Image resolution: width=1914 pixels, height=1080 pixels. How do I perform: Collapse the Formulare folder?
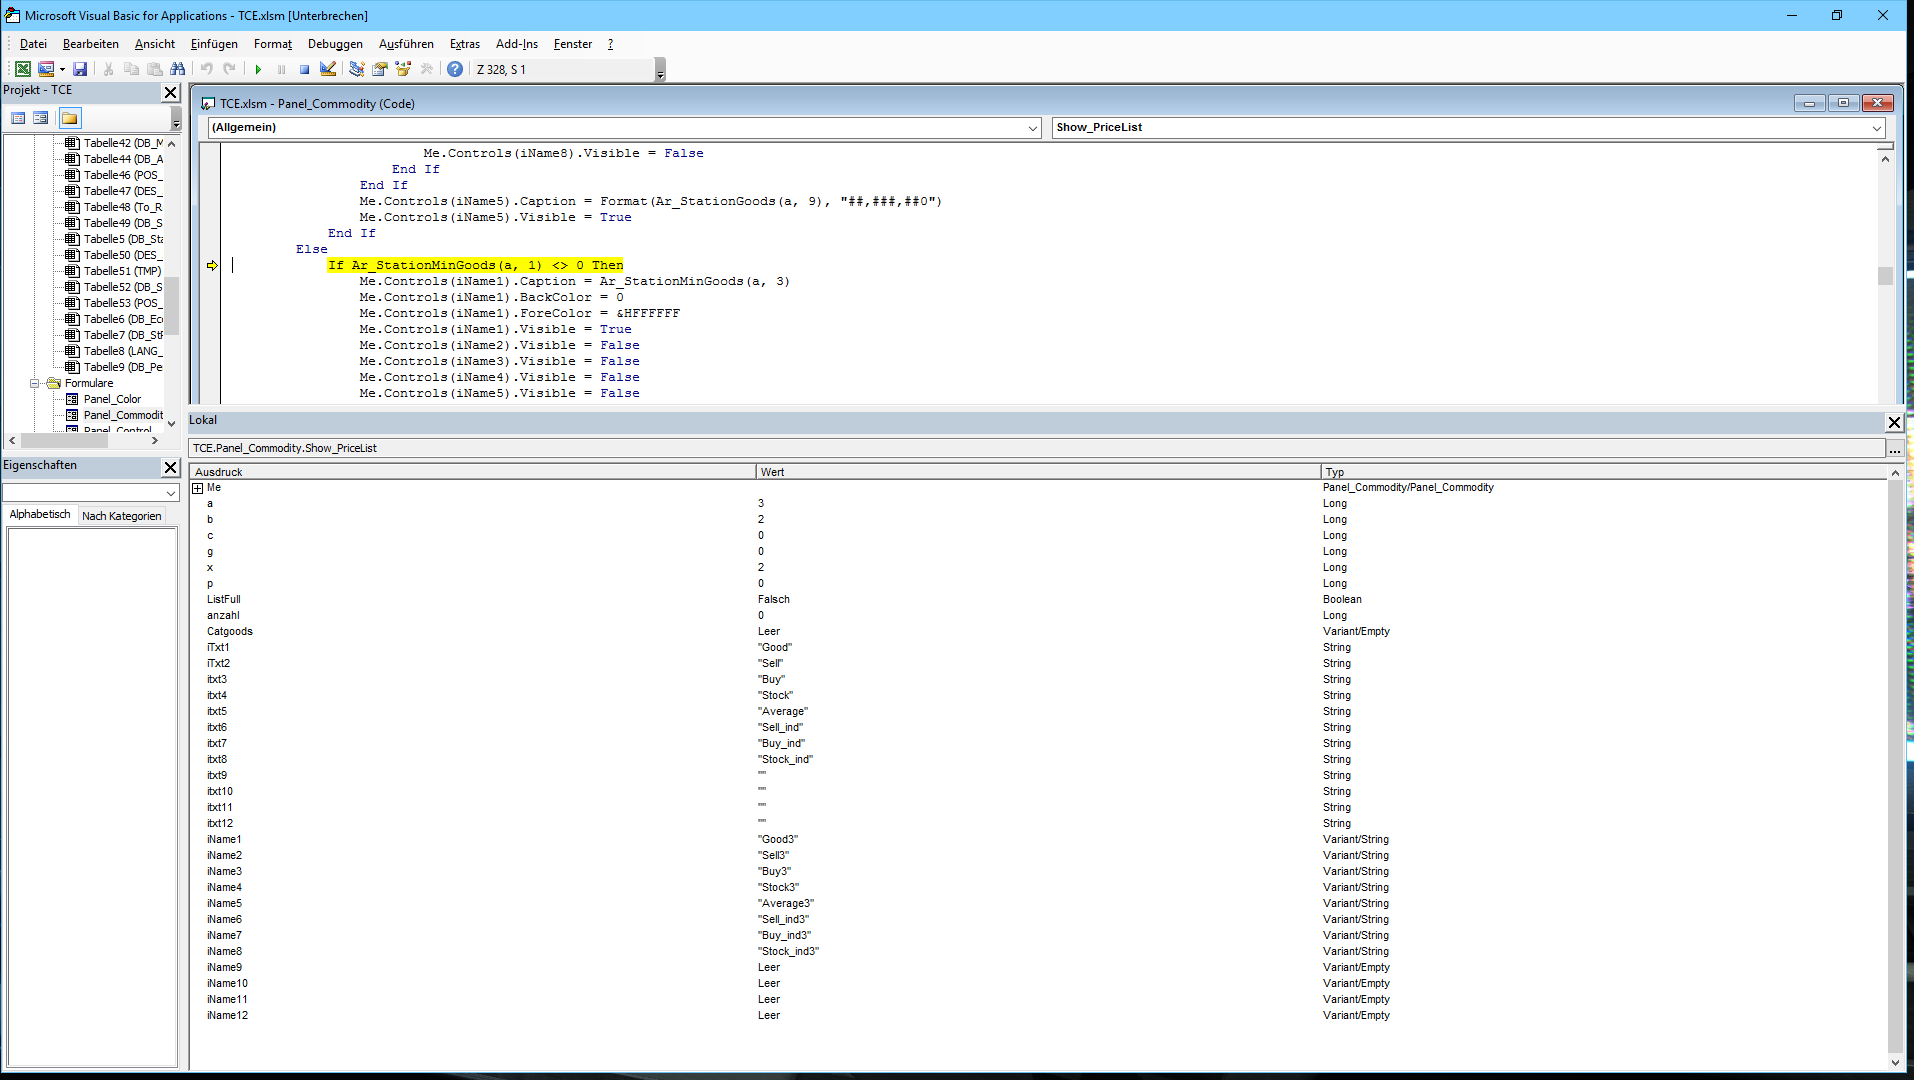click(34, 383)
